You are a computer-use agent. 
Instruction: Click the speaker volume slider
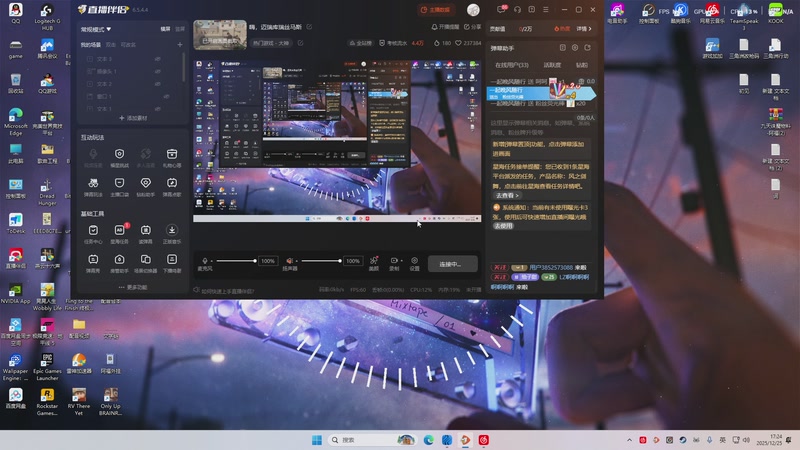click(321, 261)
